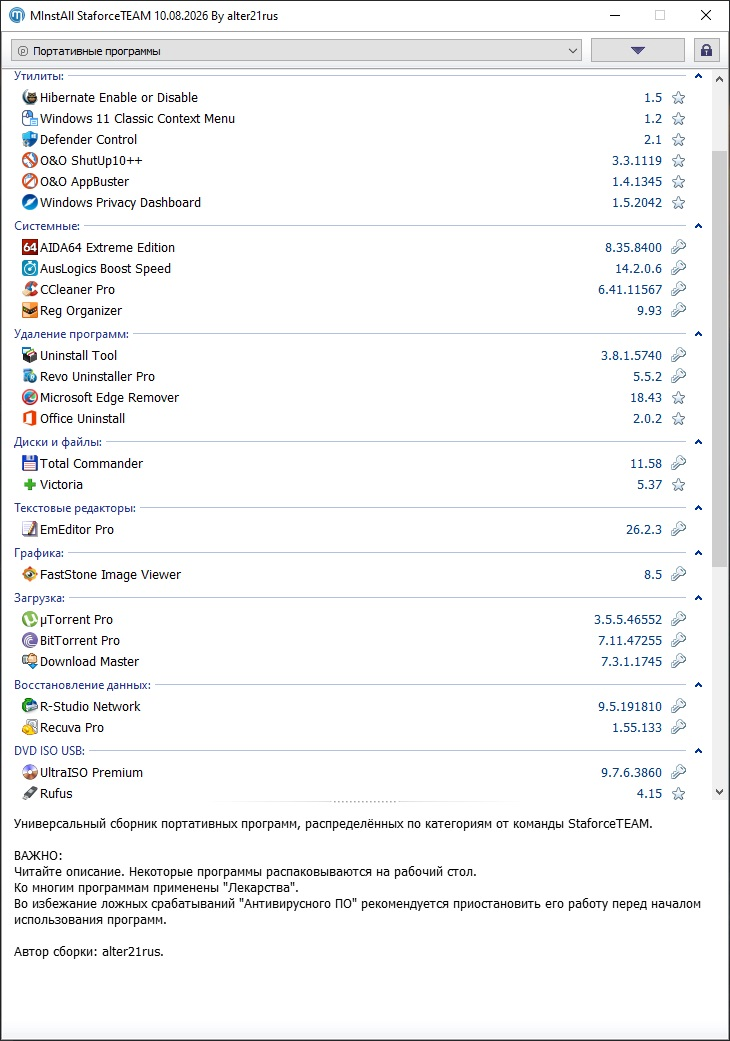Click the list scrollbar's up arrow
Image resolution: width=730 pixels, height=1041 pixels.
click(719, 79)
